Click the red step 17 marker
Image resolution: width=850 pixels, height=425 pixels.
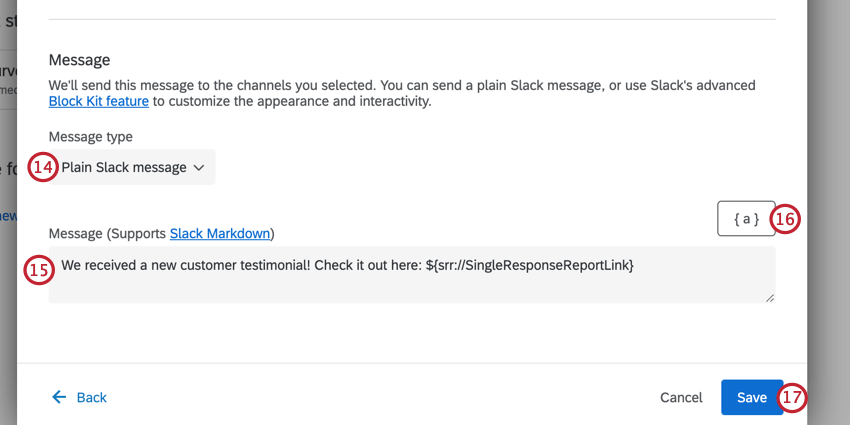(x=792, y=397)
